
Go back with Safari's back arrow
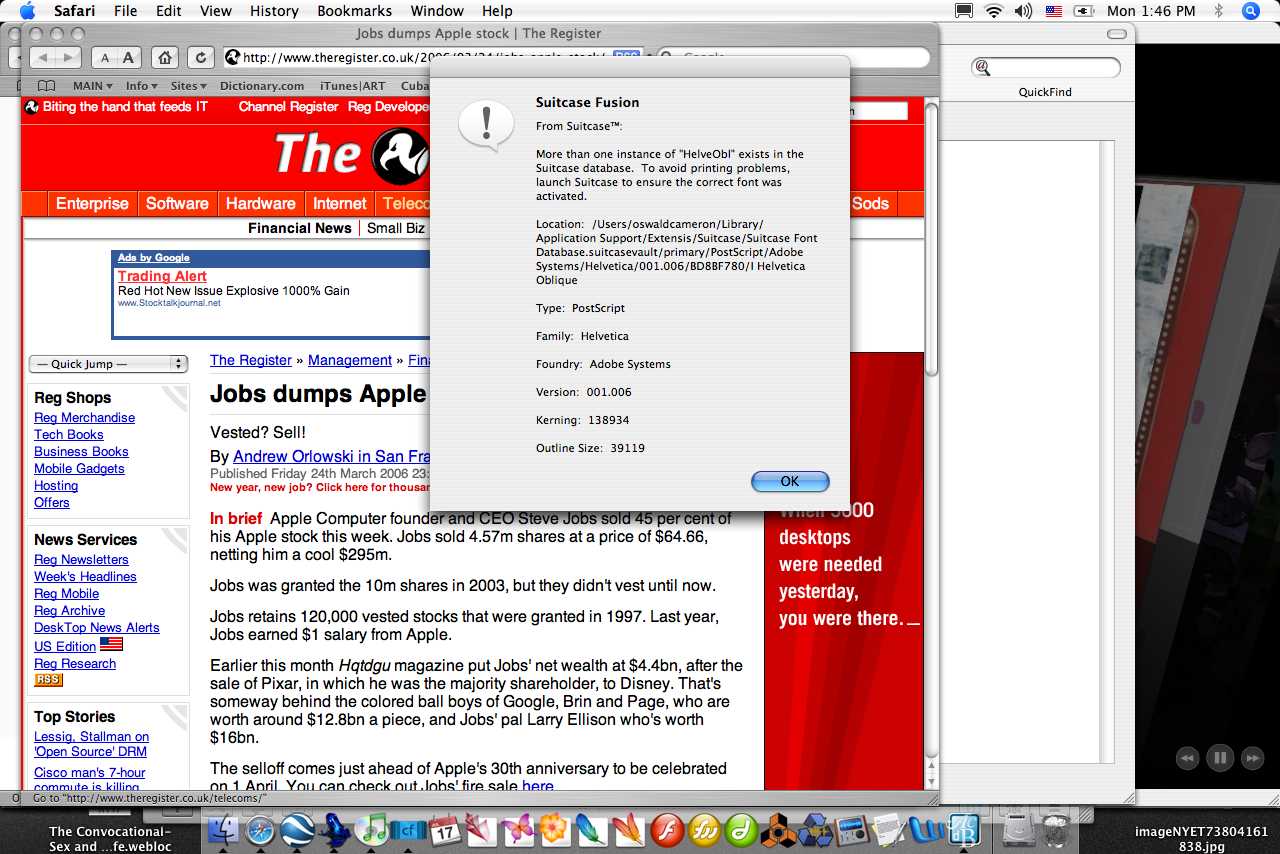coord(43,57)
